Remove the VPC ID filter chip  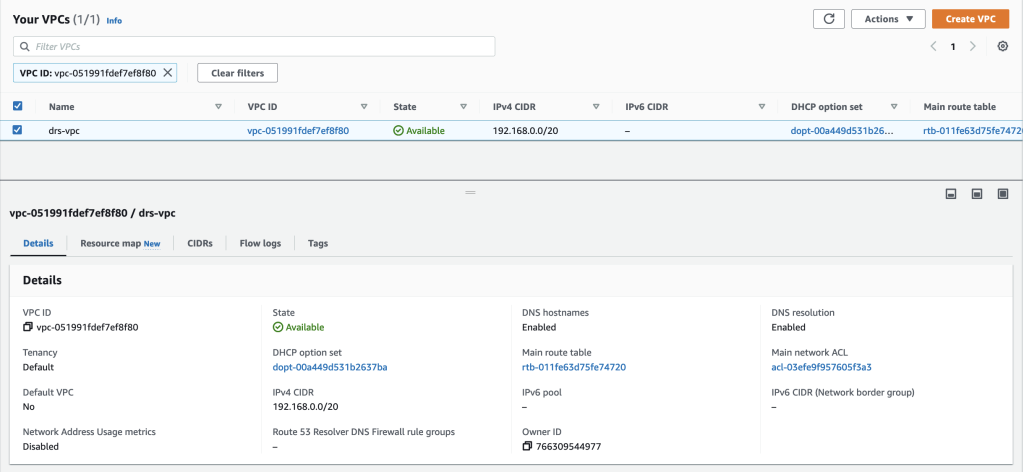pyautogui.click(x=167, y=73)
